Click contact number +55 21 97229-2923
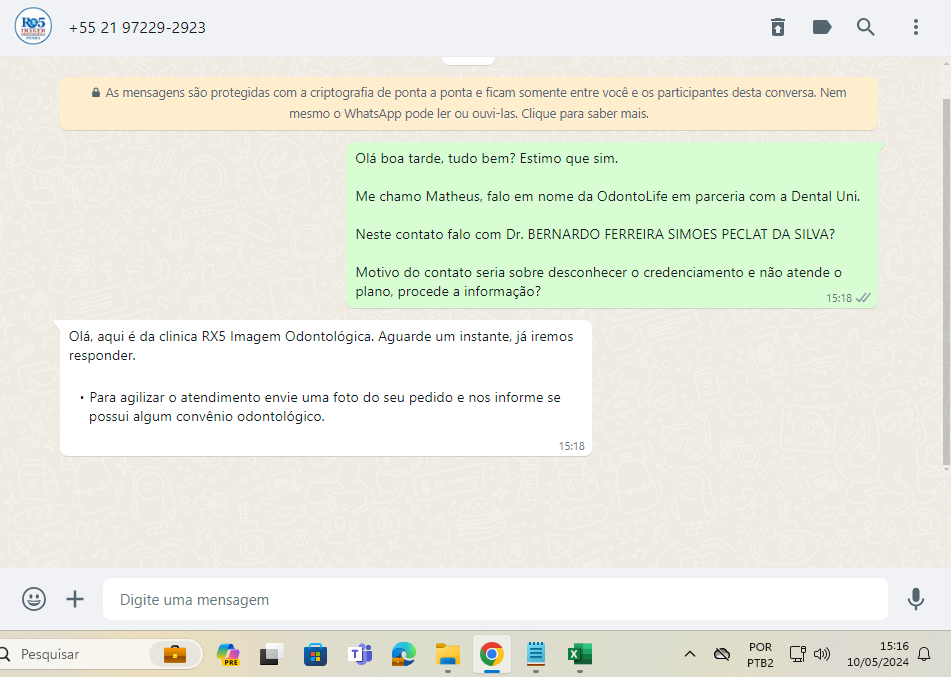The image size is (951, 677). 137,28
